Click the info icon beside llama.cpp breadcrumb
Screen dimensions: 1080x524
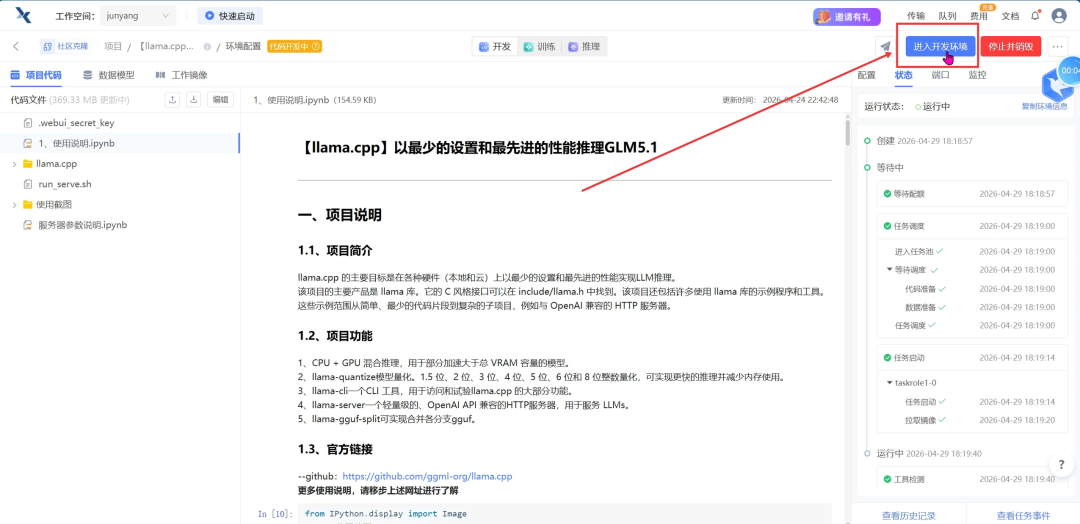click(207, 47)
